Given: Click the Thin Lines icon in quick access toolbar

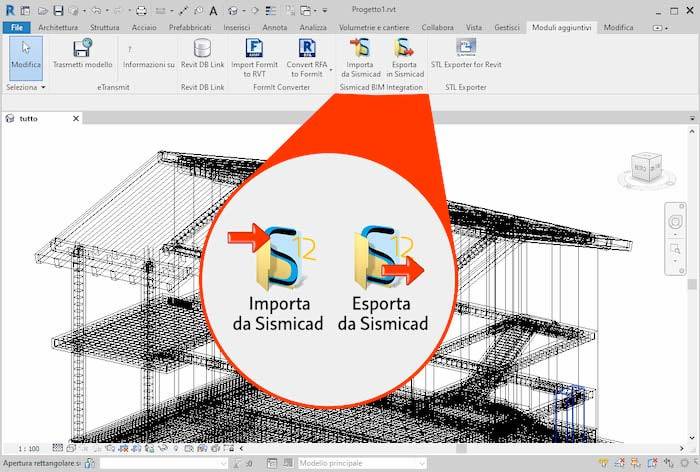Looking at the screenshot, I should click(269, 10).
